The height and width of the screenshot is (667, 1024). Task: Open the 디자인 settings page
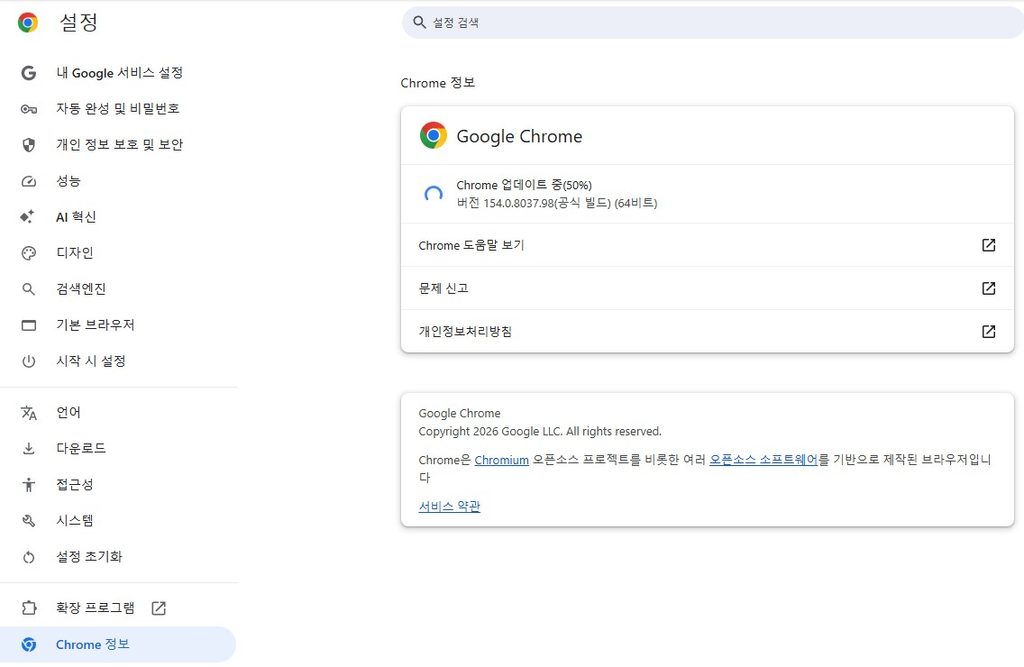point(118,253)
